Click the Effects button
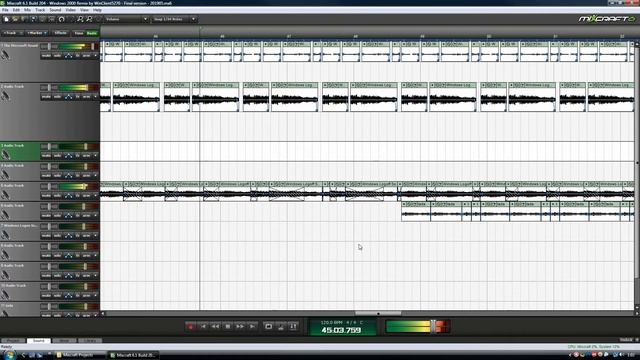This screenshot has height=360, width=640. tap(60, 33)
